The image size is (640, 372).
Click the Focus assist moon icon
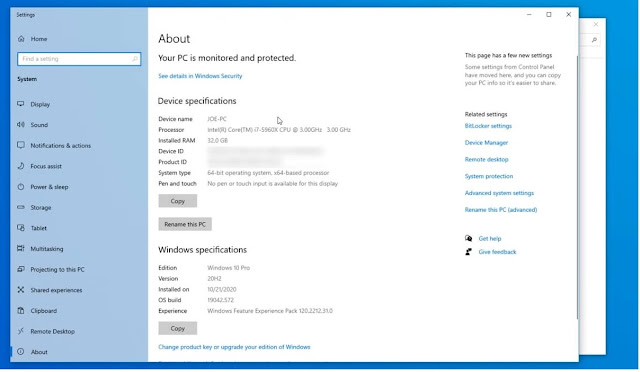21,166
